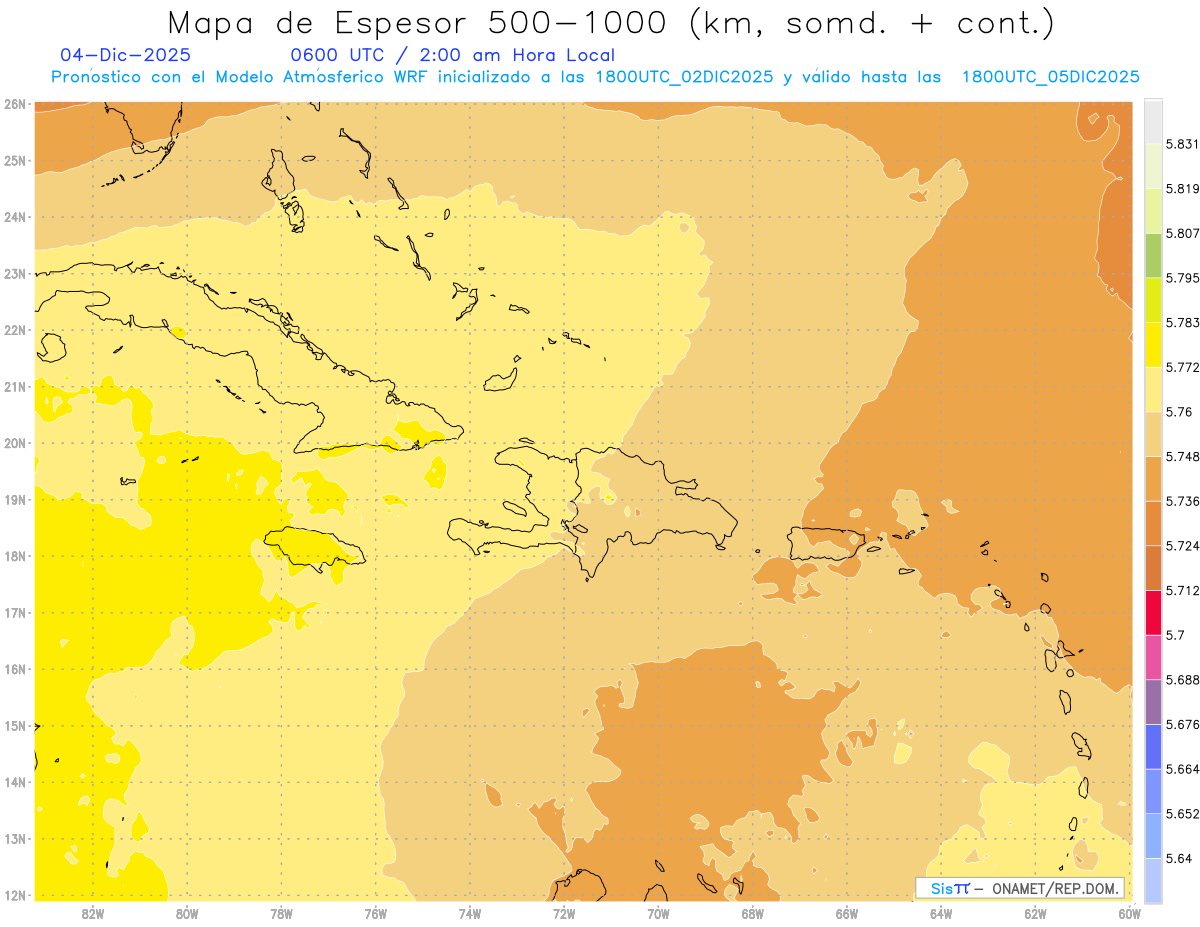Click the time text '0600 UTC / 2:00 am Hora Local'

[x=452, y=55]
